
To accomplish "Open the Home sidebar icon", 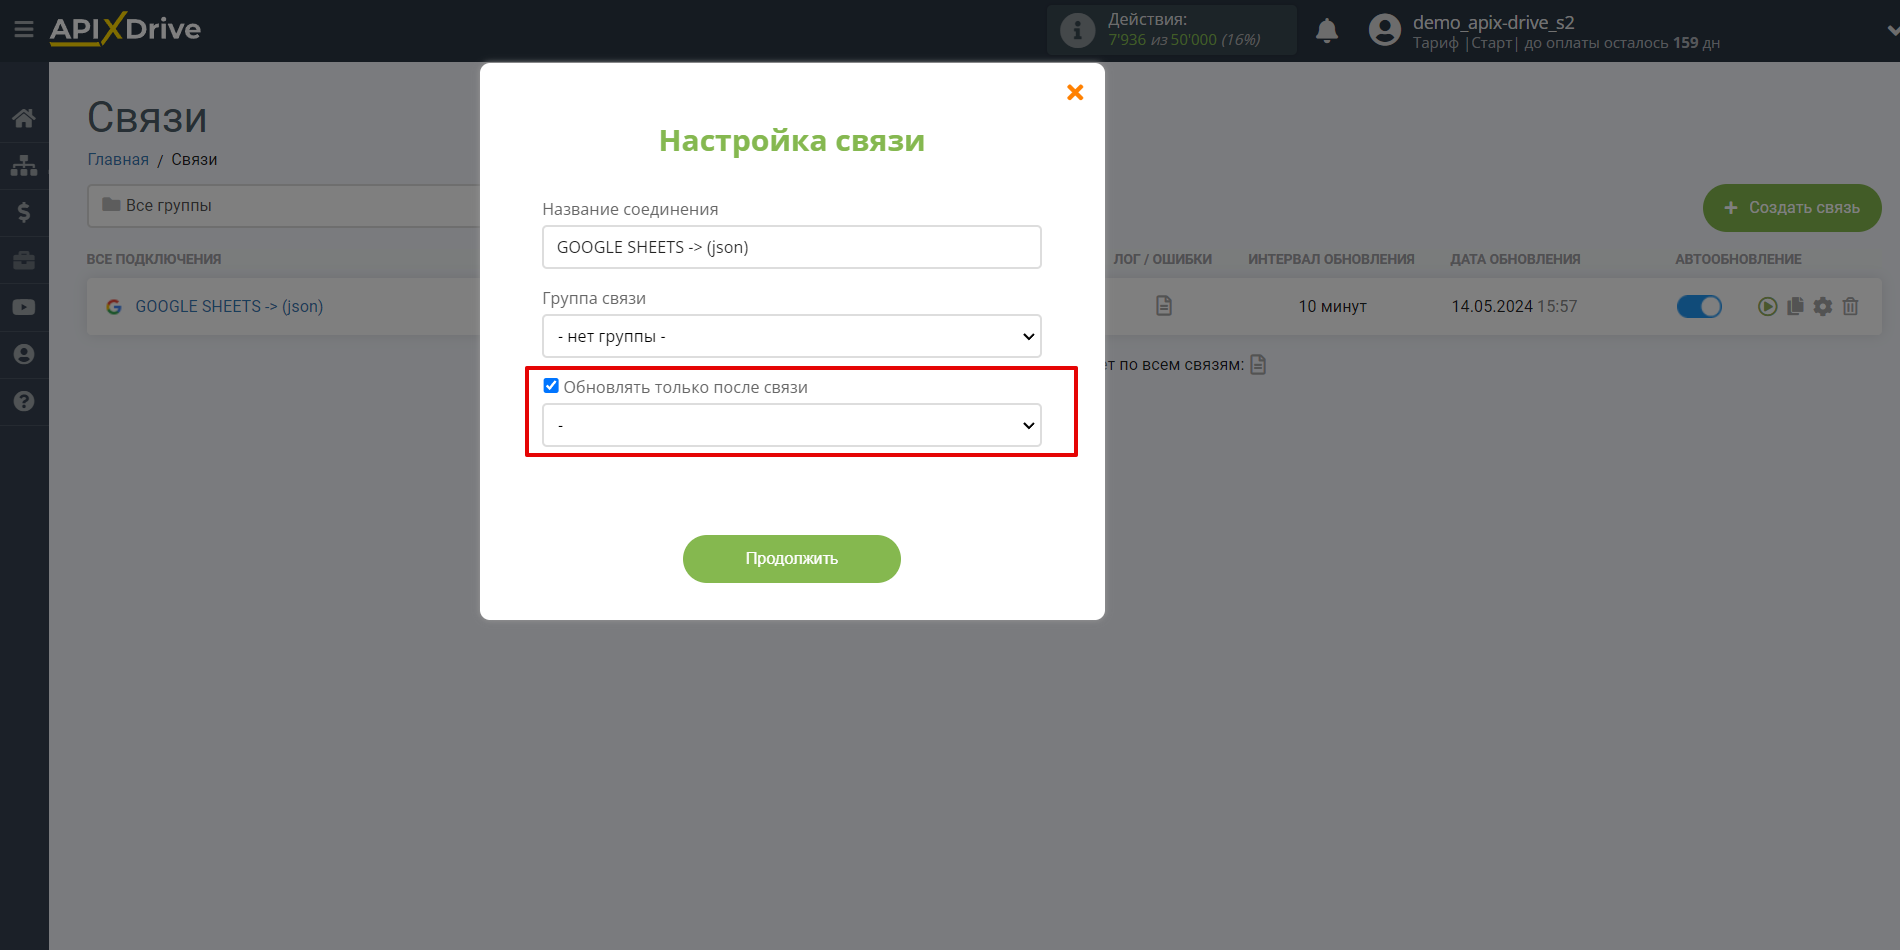I will click(24, 118).
